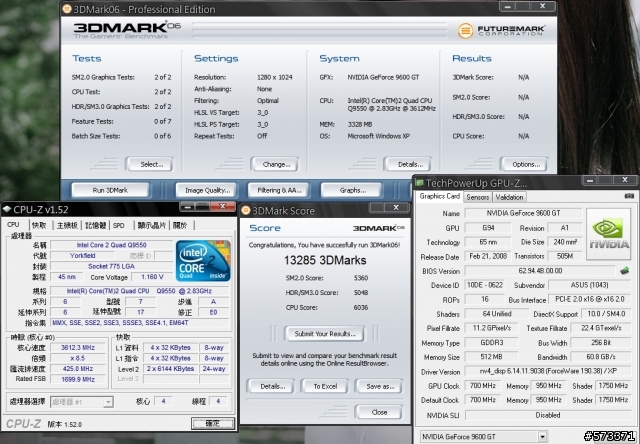Click Close in the 3DMark Score window

[379, 412]
